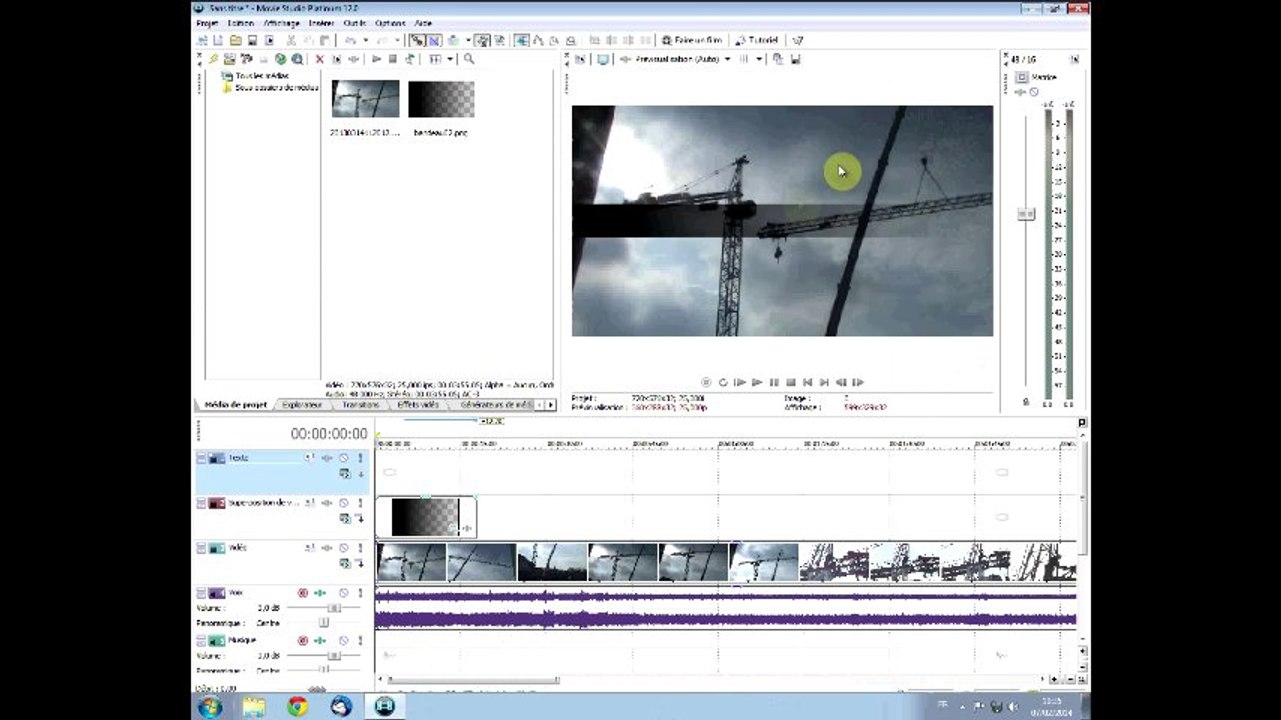Expand the Undo history dropdown arrow
The image size is (1281, 720).
click(x=366, y=40)
